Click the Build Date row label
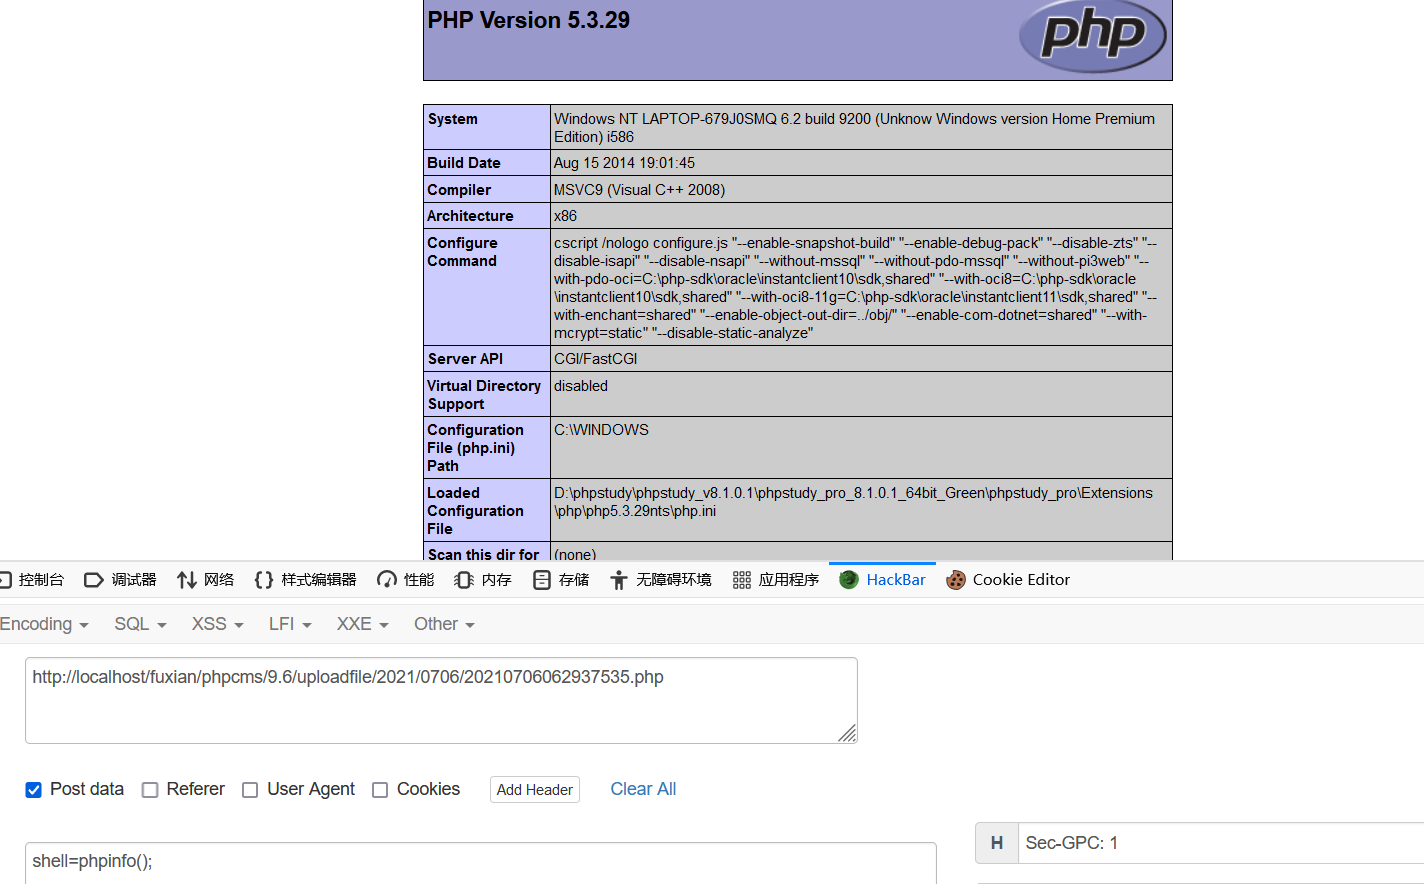Screen dimensions: 1424x884 pos(464,163)
